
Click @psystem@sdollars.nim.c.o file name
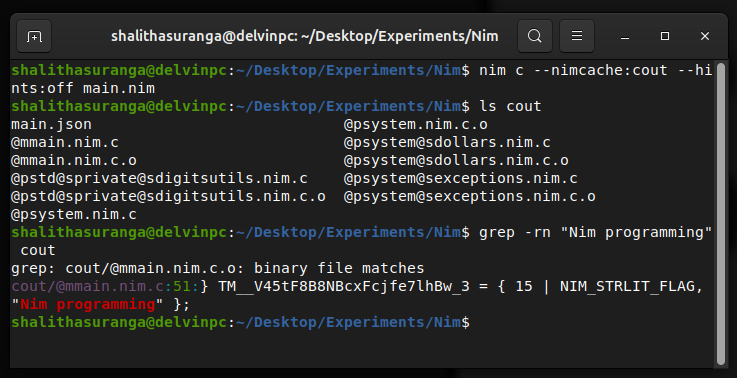[456, 160]
